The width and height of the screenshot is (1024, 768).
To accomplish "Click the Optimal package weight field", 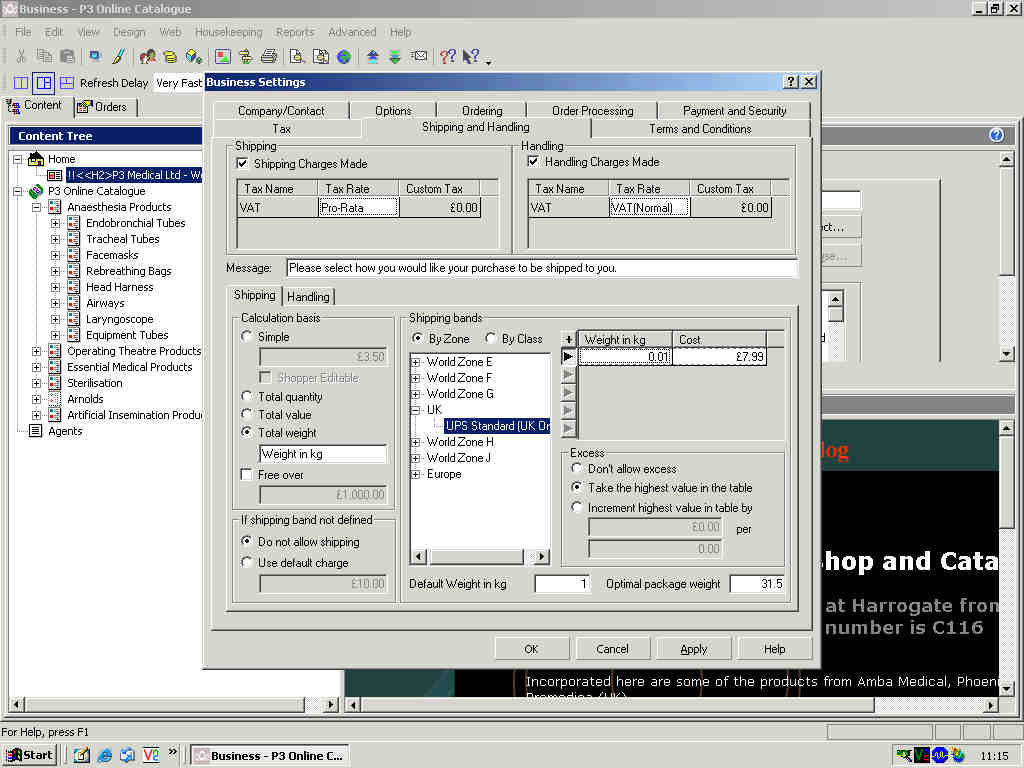I will (757, 584).
